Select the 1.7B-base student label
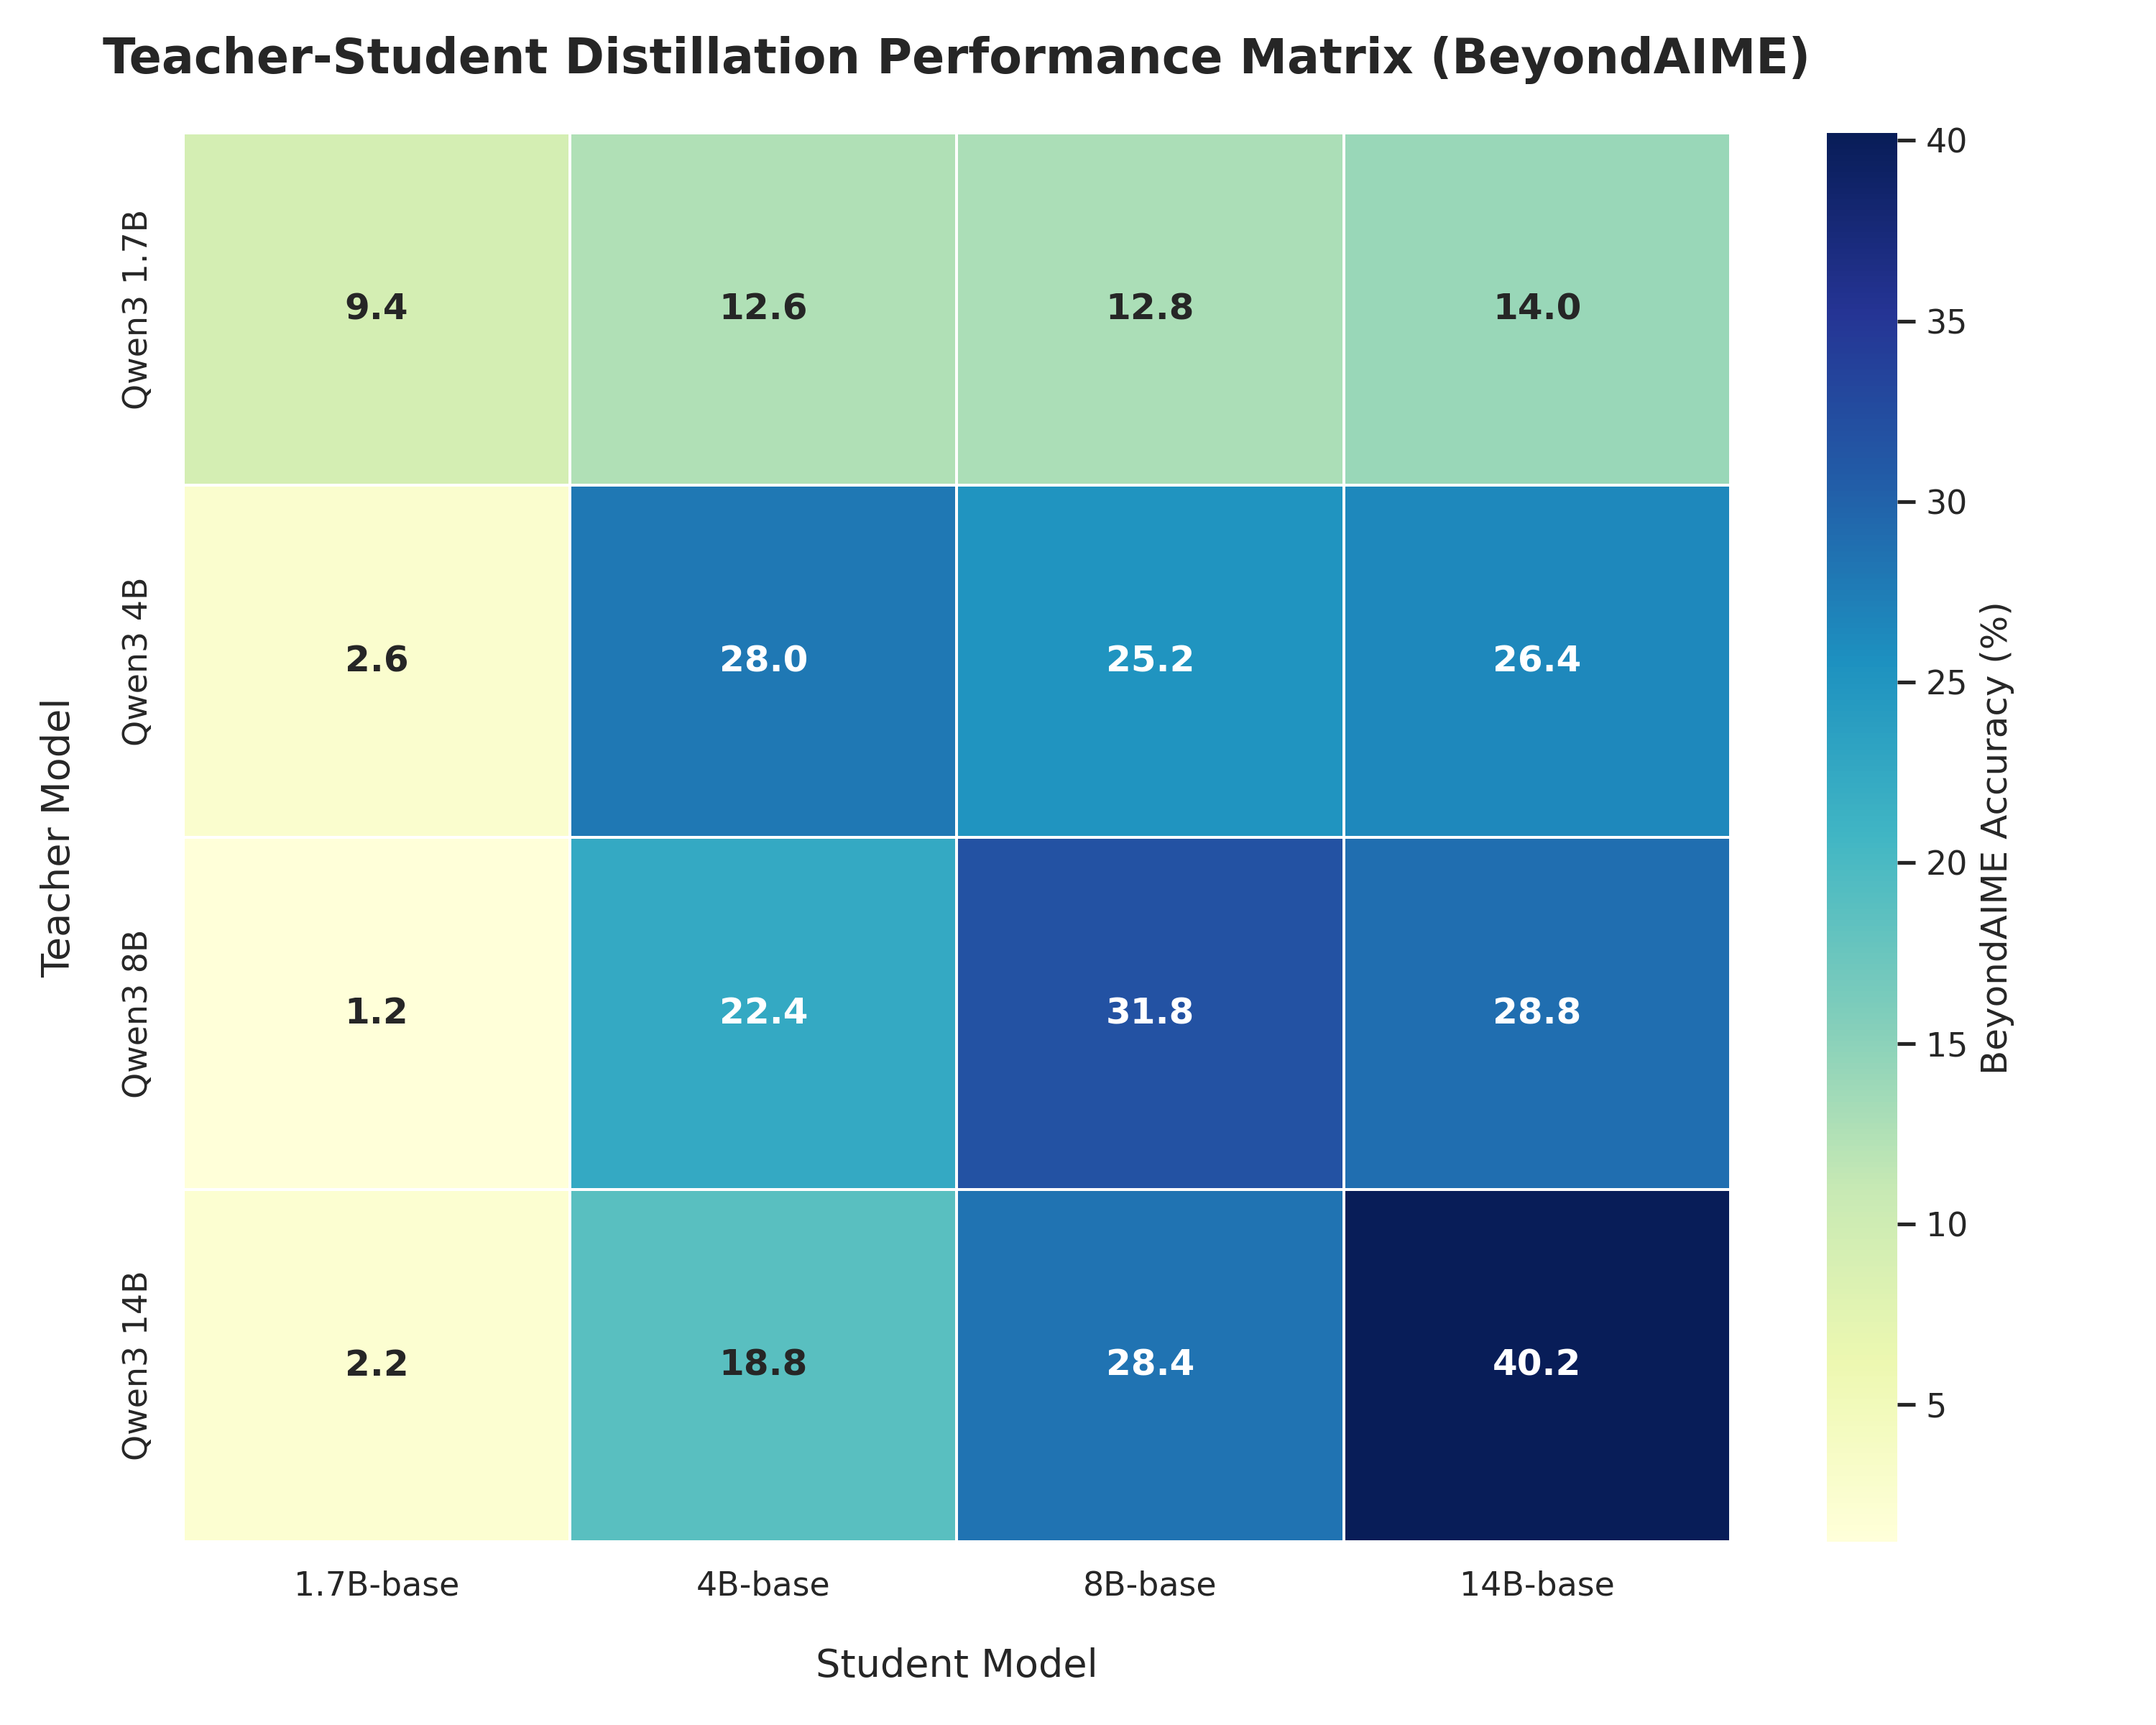 coord(377,1585)
